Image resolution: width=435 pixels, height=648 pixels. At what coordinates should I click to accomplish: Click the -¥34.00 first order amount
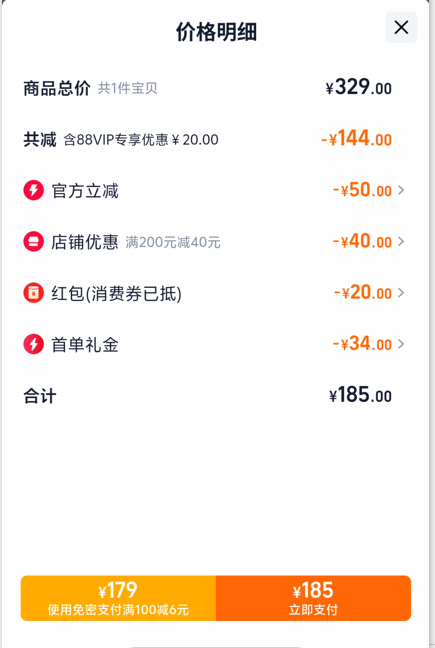[362, 344]
